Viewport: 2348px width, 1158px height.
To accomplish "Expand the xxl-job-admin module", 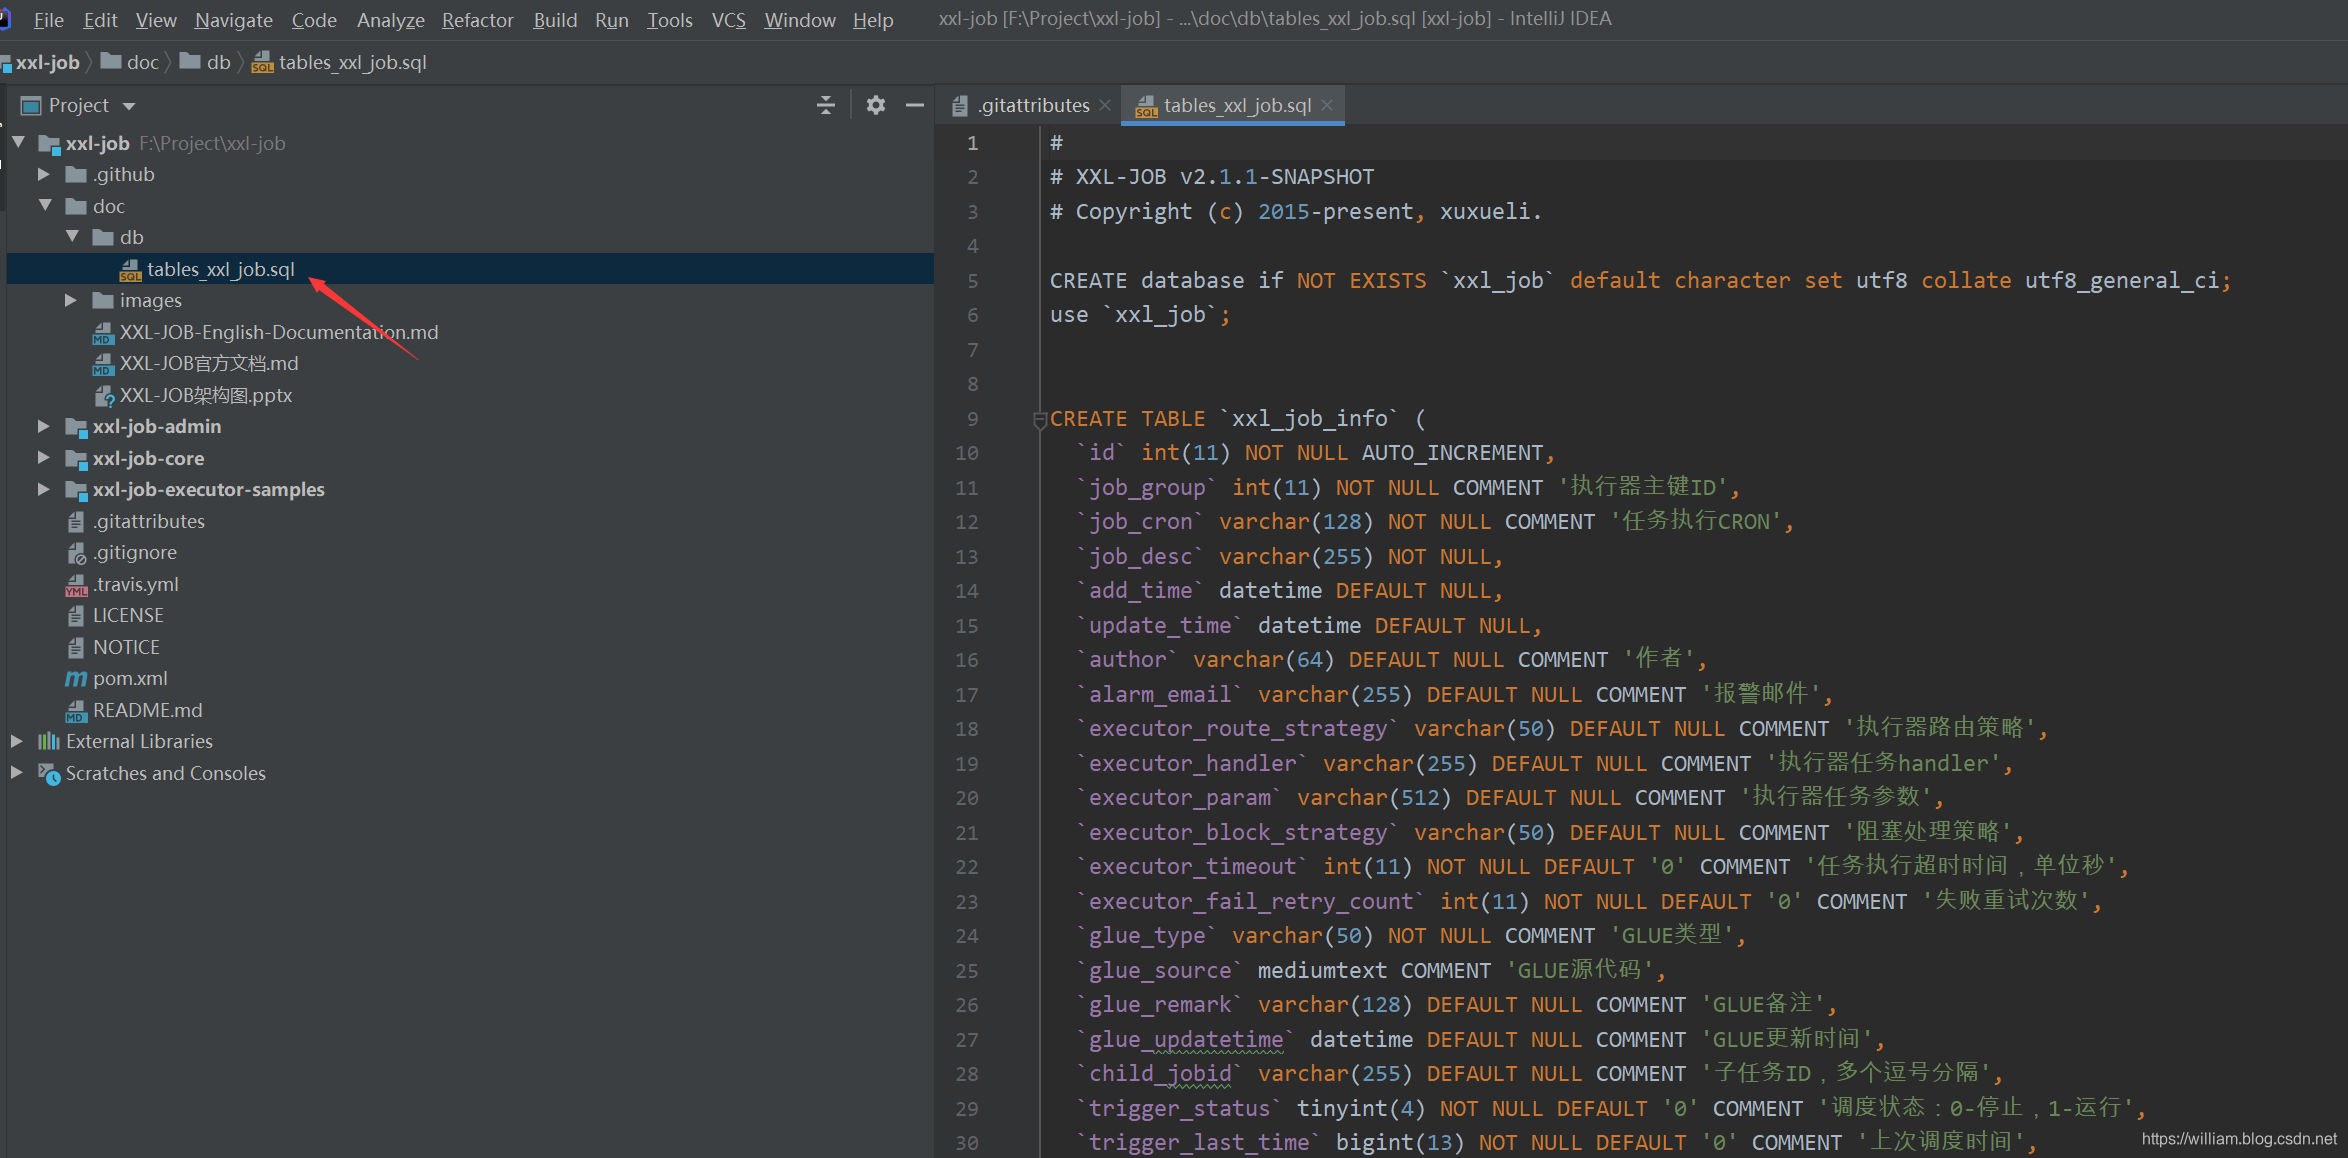I will point(44,426).
